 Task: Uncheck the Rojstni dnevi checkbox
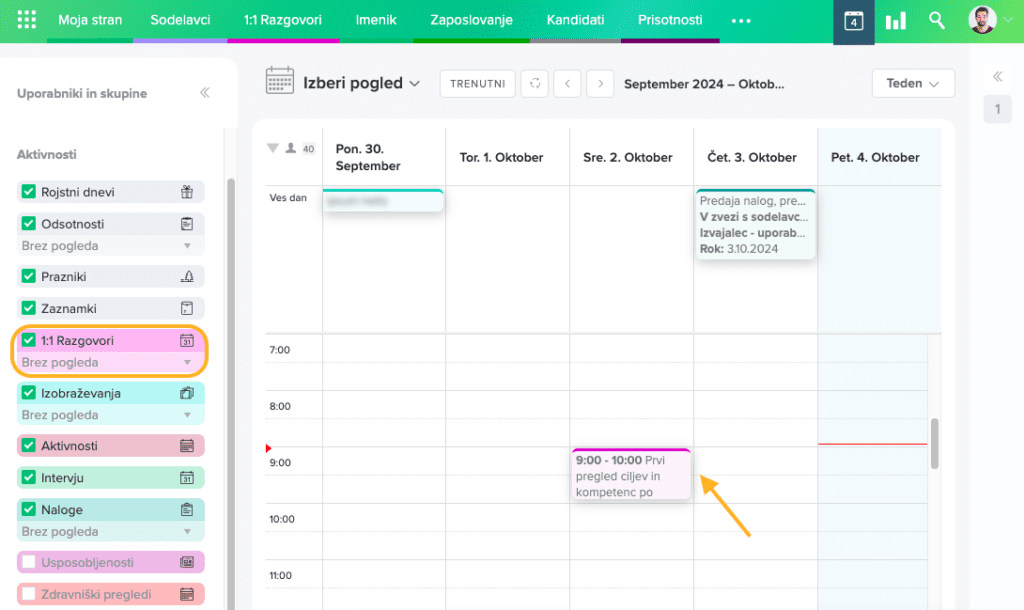pos(29,192)
